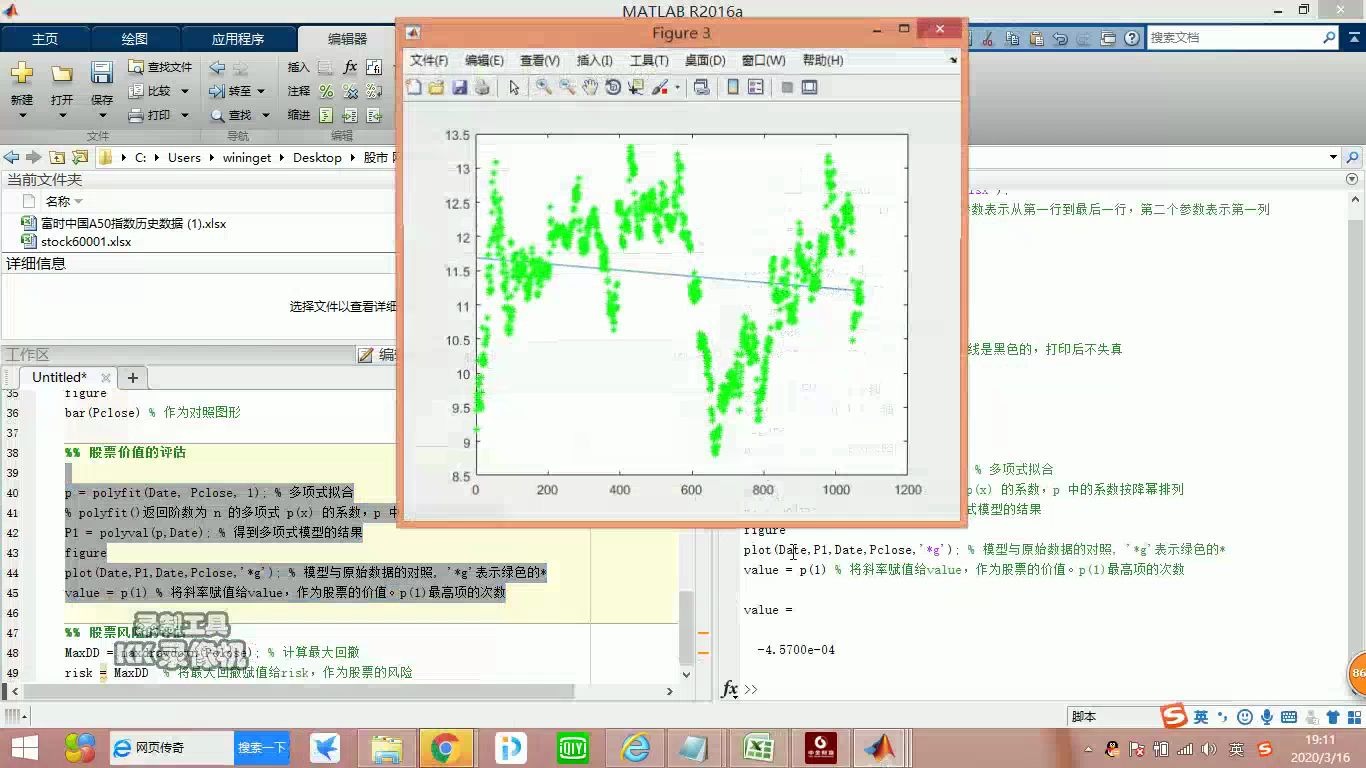Close the Untitled* editor tab
Screen dimensions: 1366x768
pyautogui.click(x=104, y=378)
